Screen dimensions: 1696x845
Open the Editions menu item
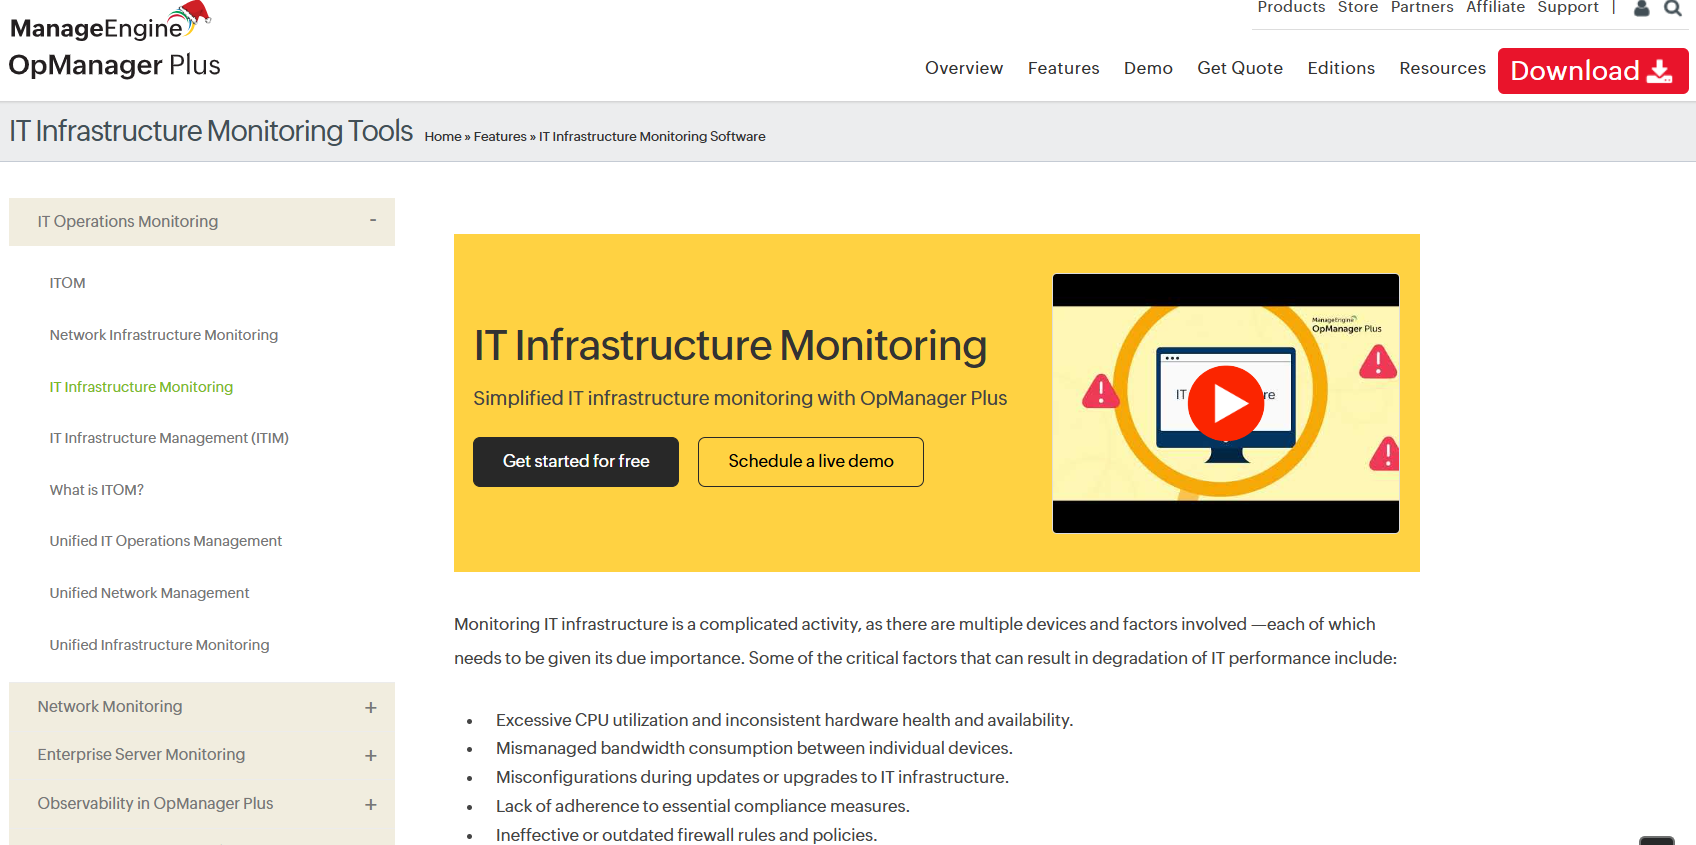(1341, 68)
